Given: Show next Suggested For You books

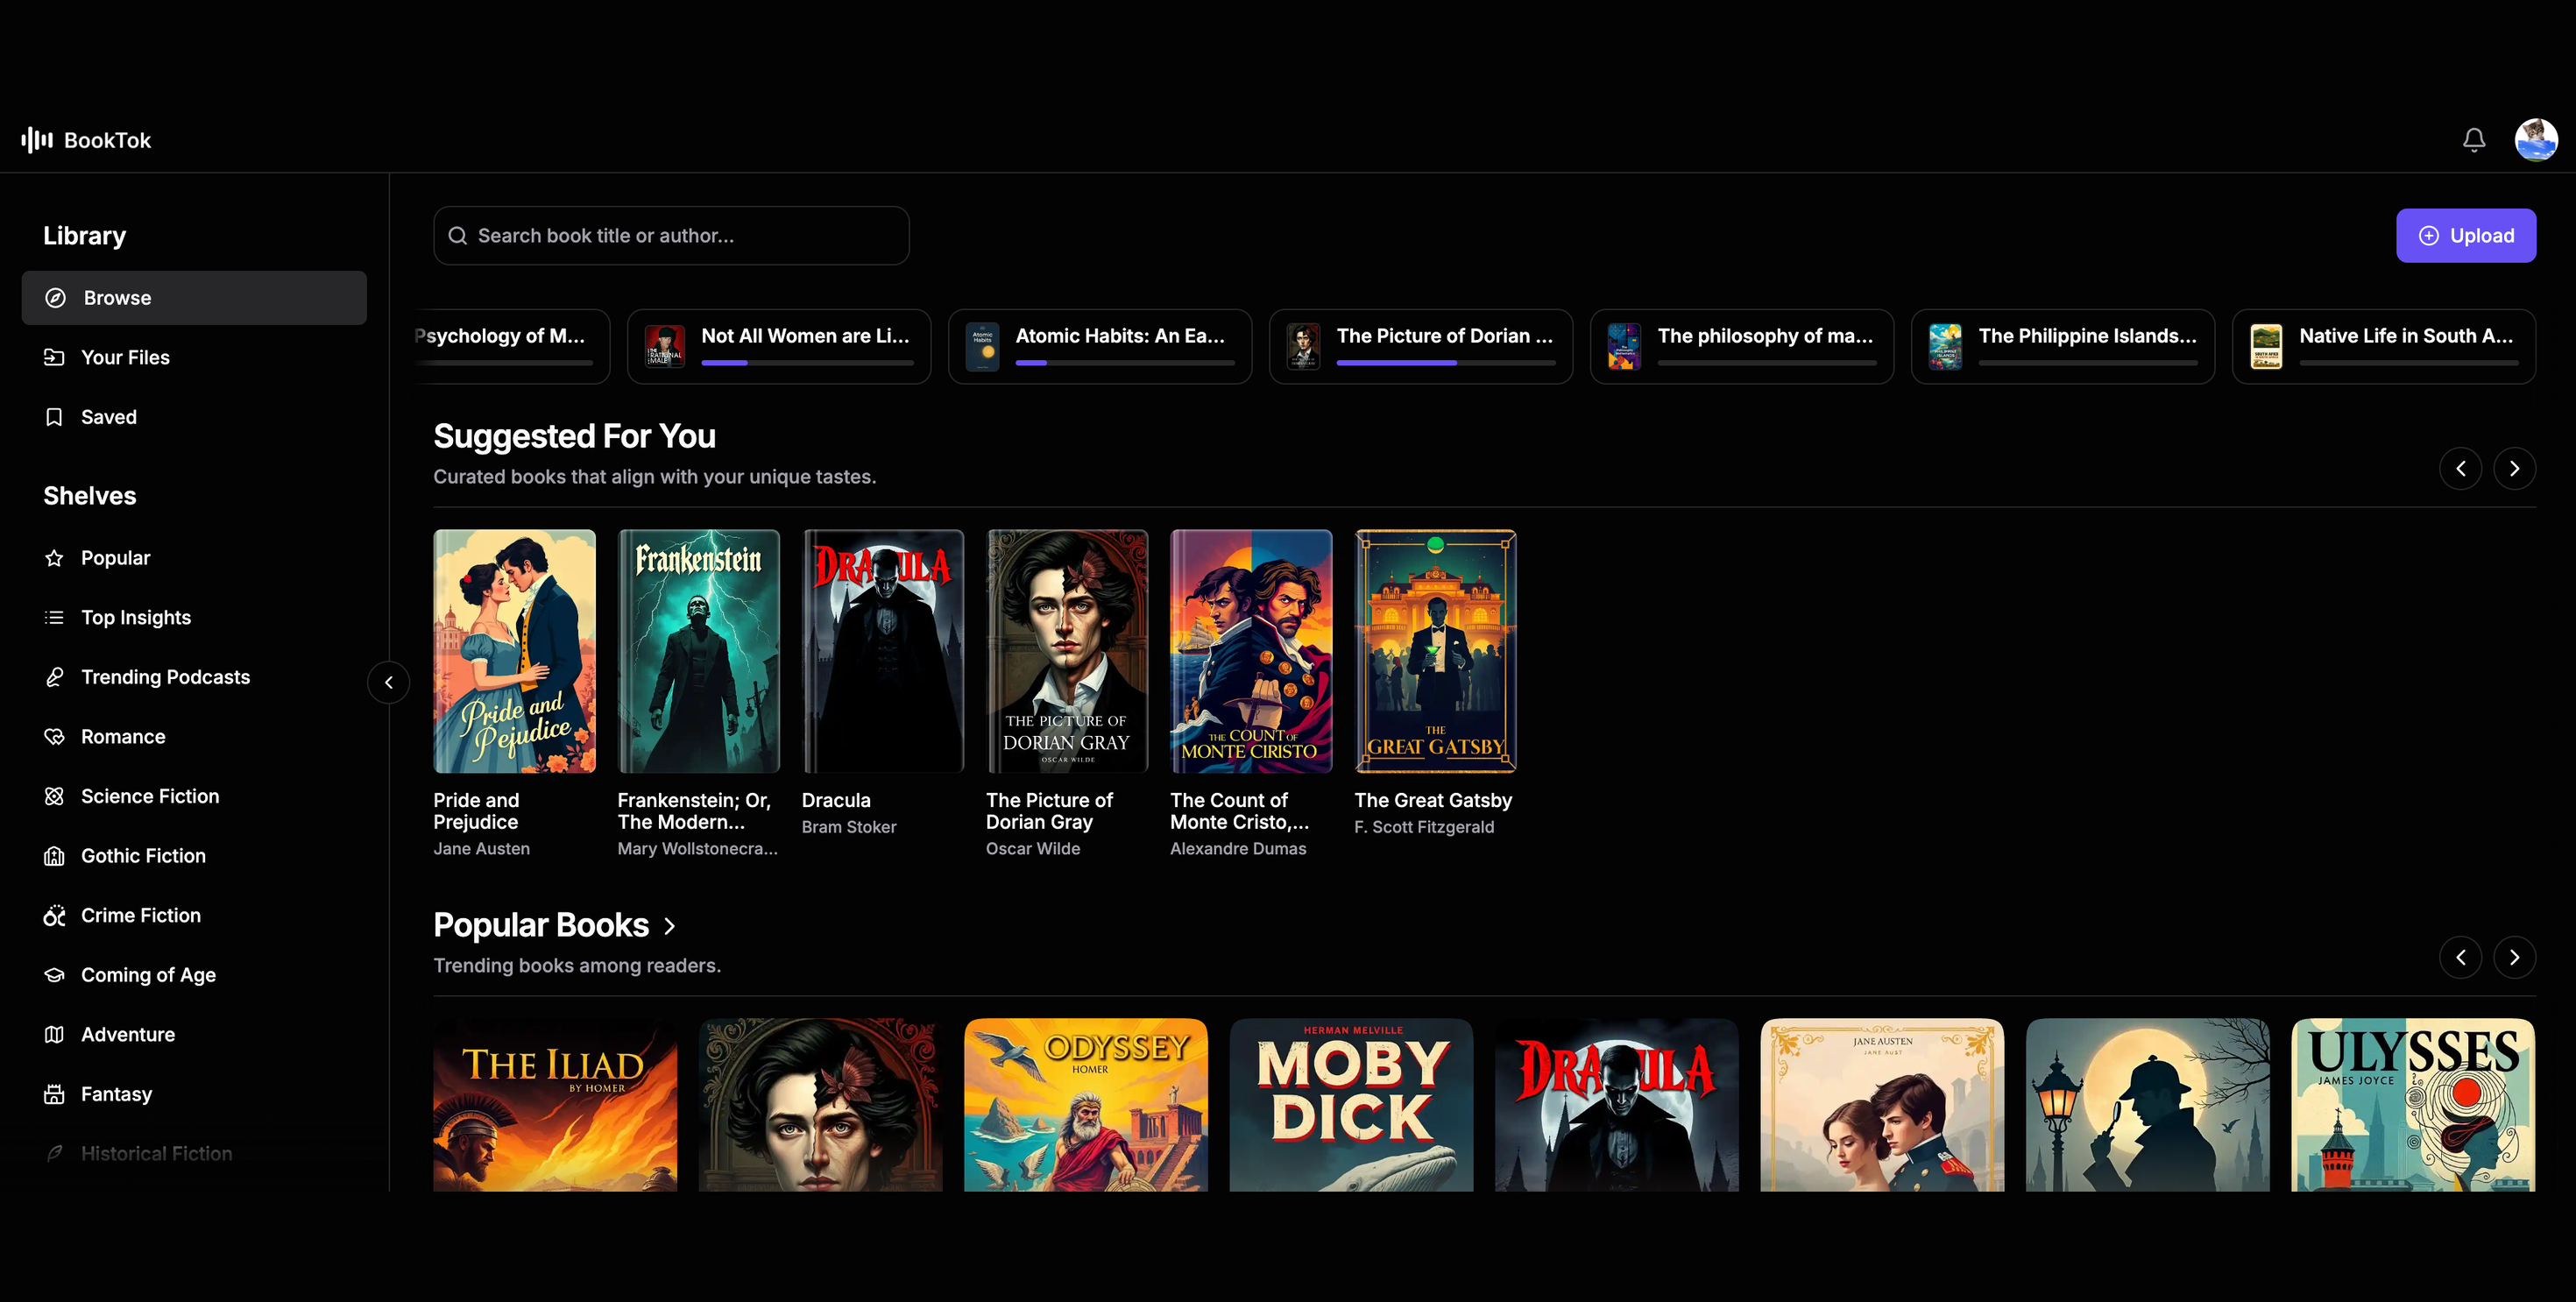Looking at the screenshot, I should (x=2514, y=469).
